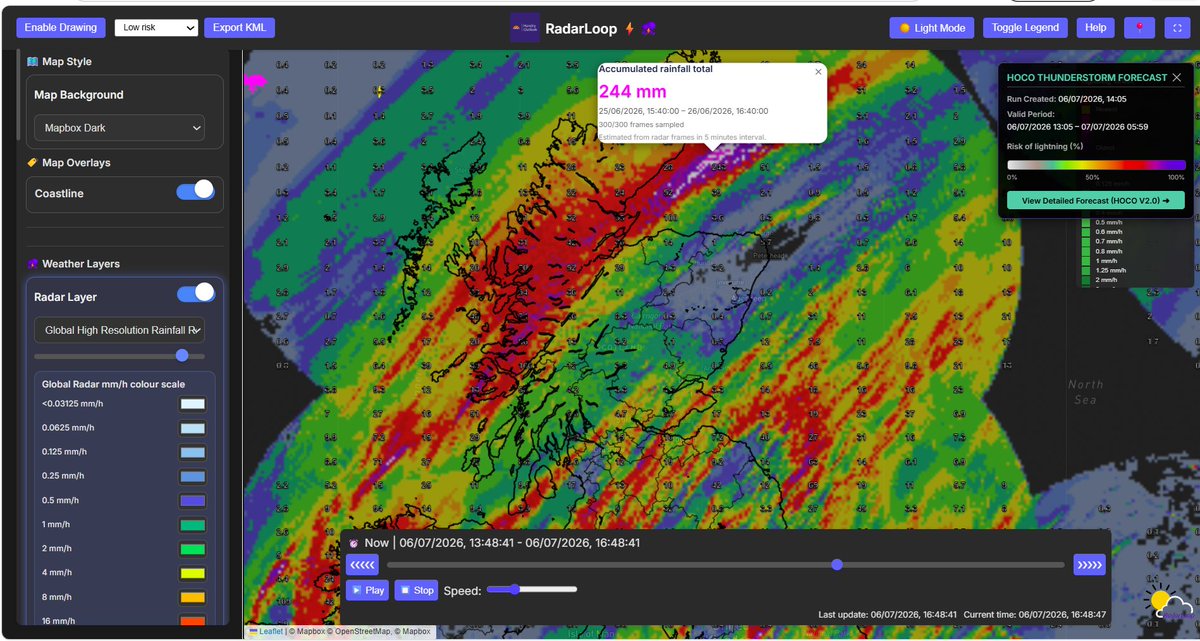Screen dimensions: 1200x641
Task: Step forward with the forward arrows button
Action: (1090, 565)
